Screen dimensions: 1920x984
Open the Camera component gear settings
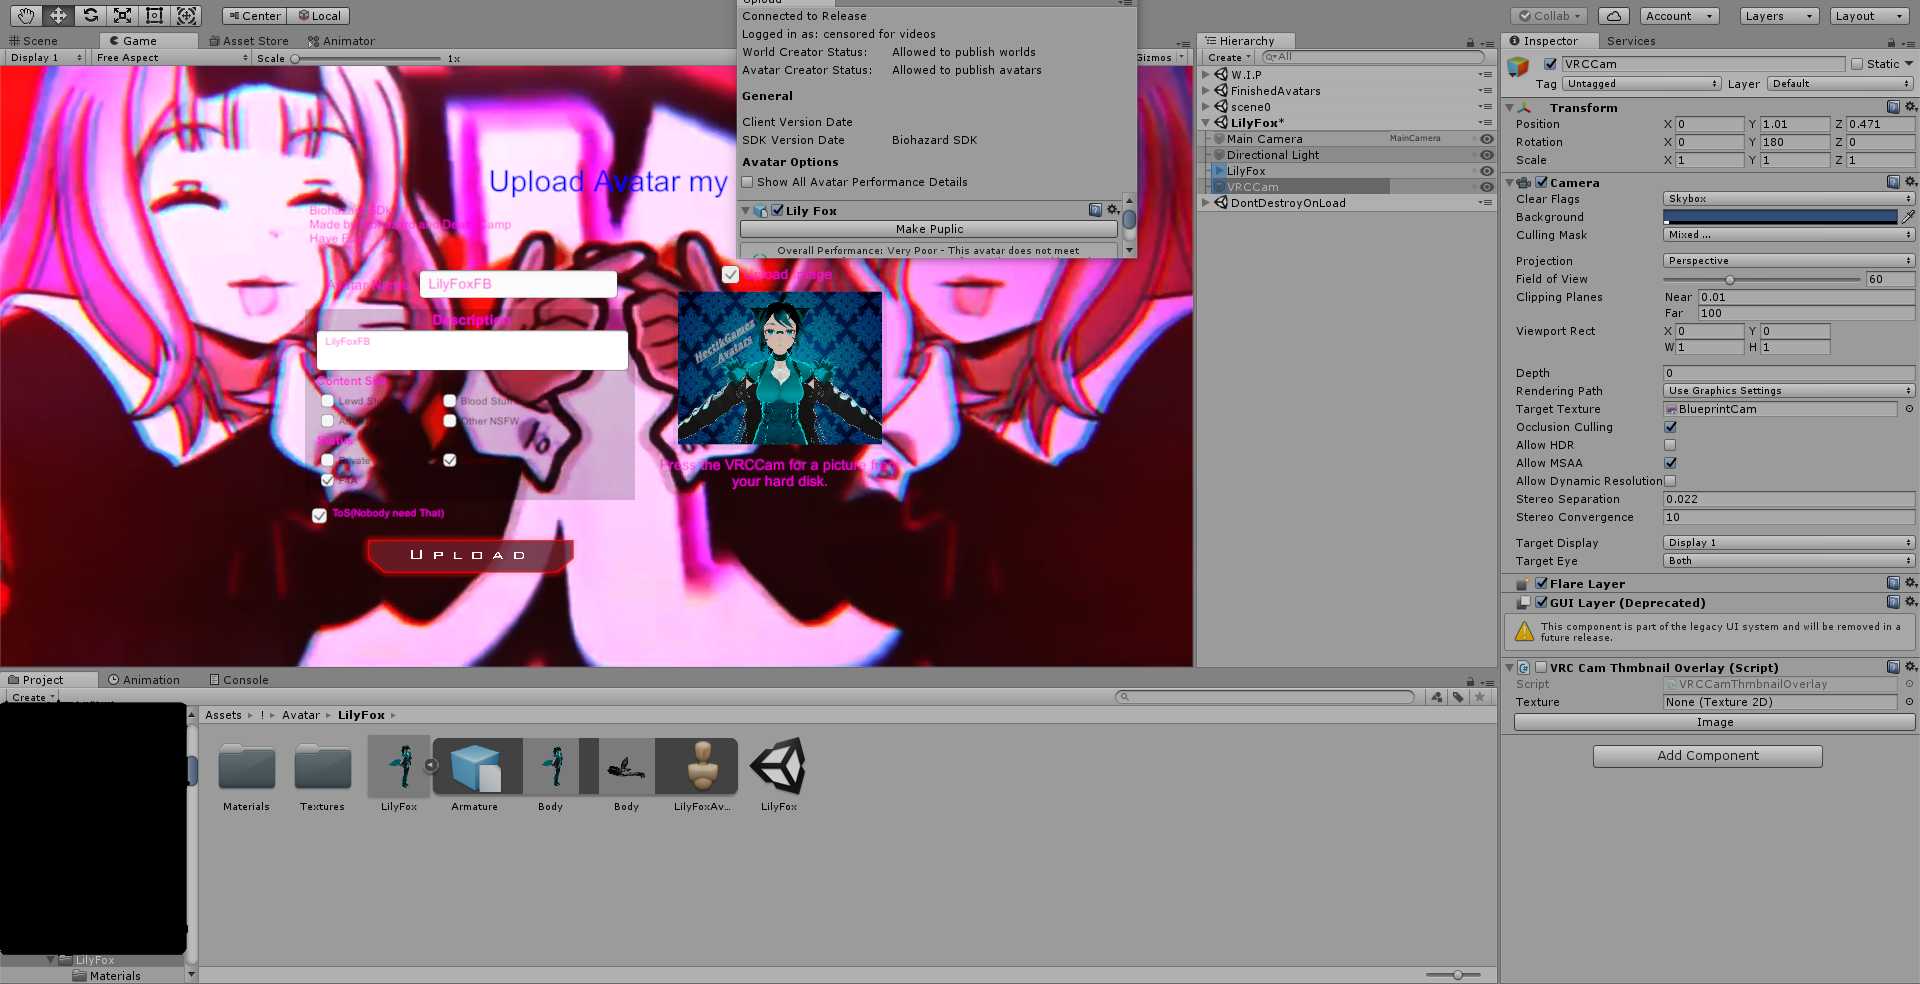tap(1910, 182)
